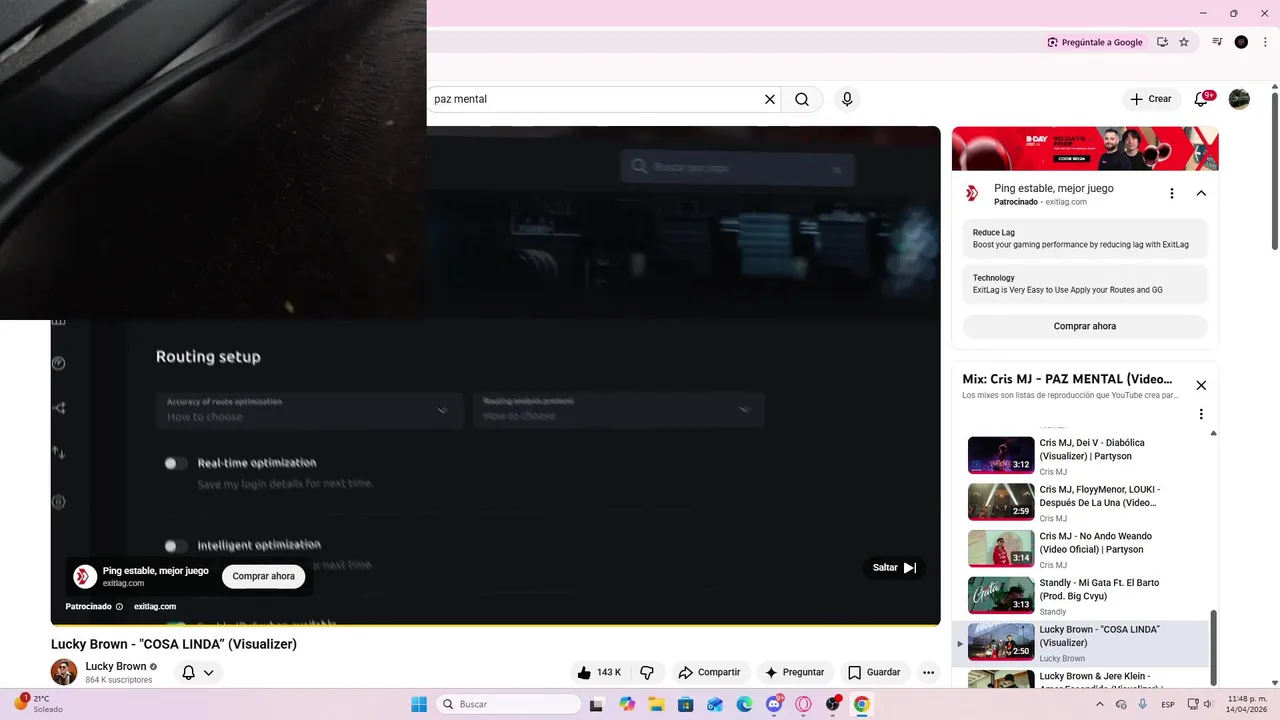Open the Chrome profile avatar
The image size is (1280, 720).
[x=1241, y=42]
